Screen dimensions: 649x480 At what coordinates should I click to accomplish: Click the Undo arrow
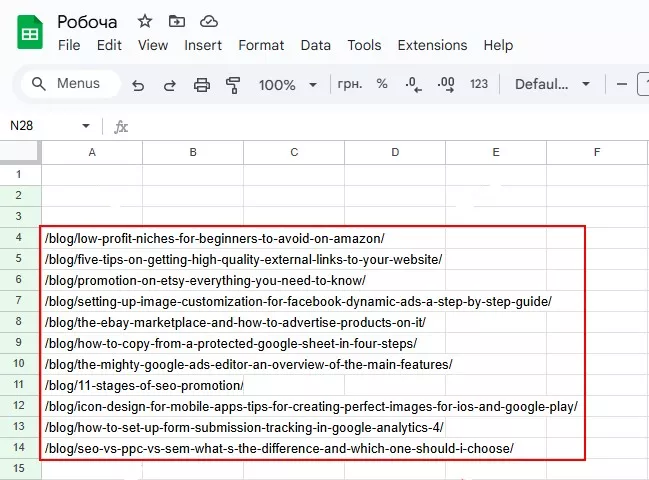(138, 85)
